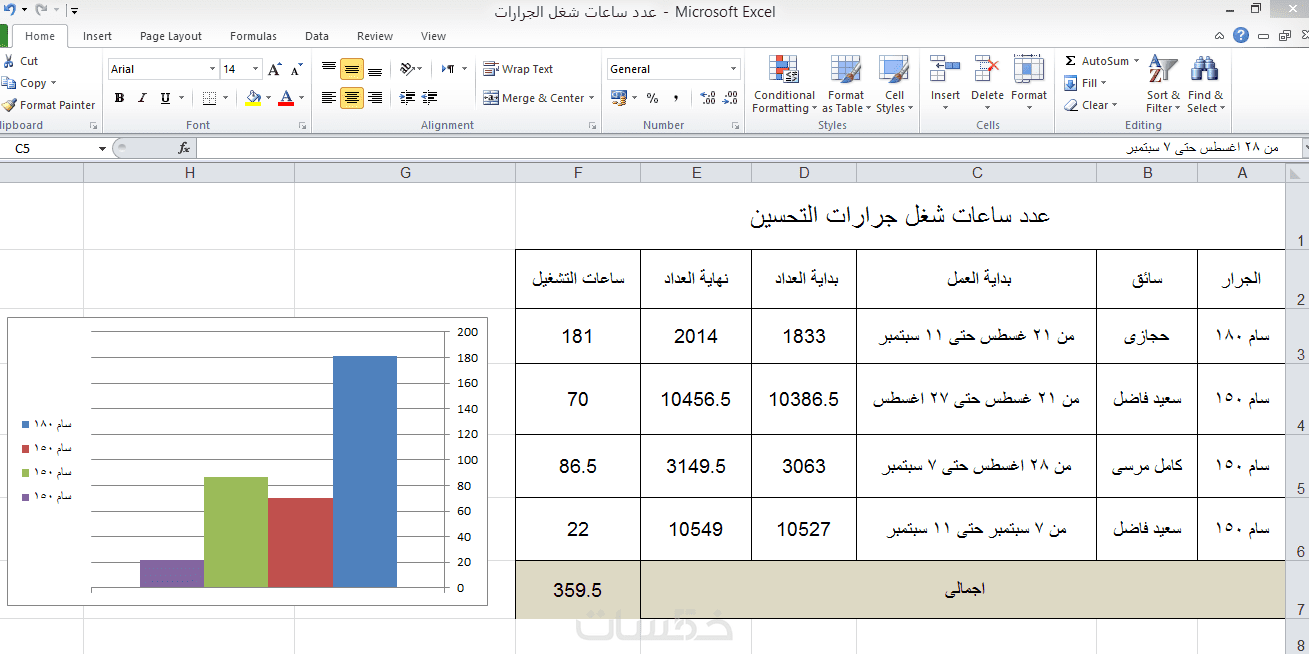Click the red Font Color button

pos(286,98)
